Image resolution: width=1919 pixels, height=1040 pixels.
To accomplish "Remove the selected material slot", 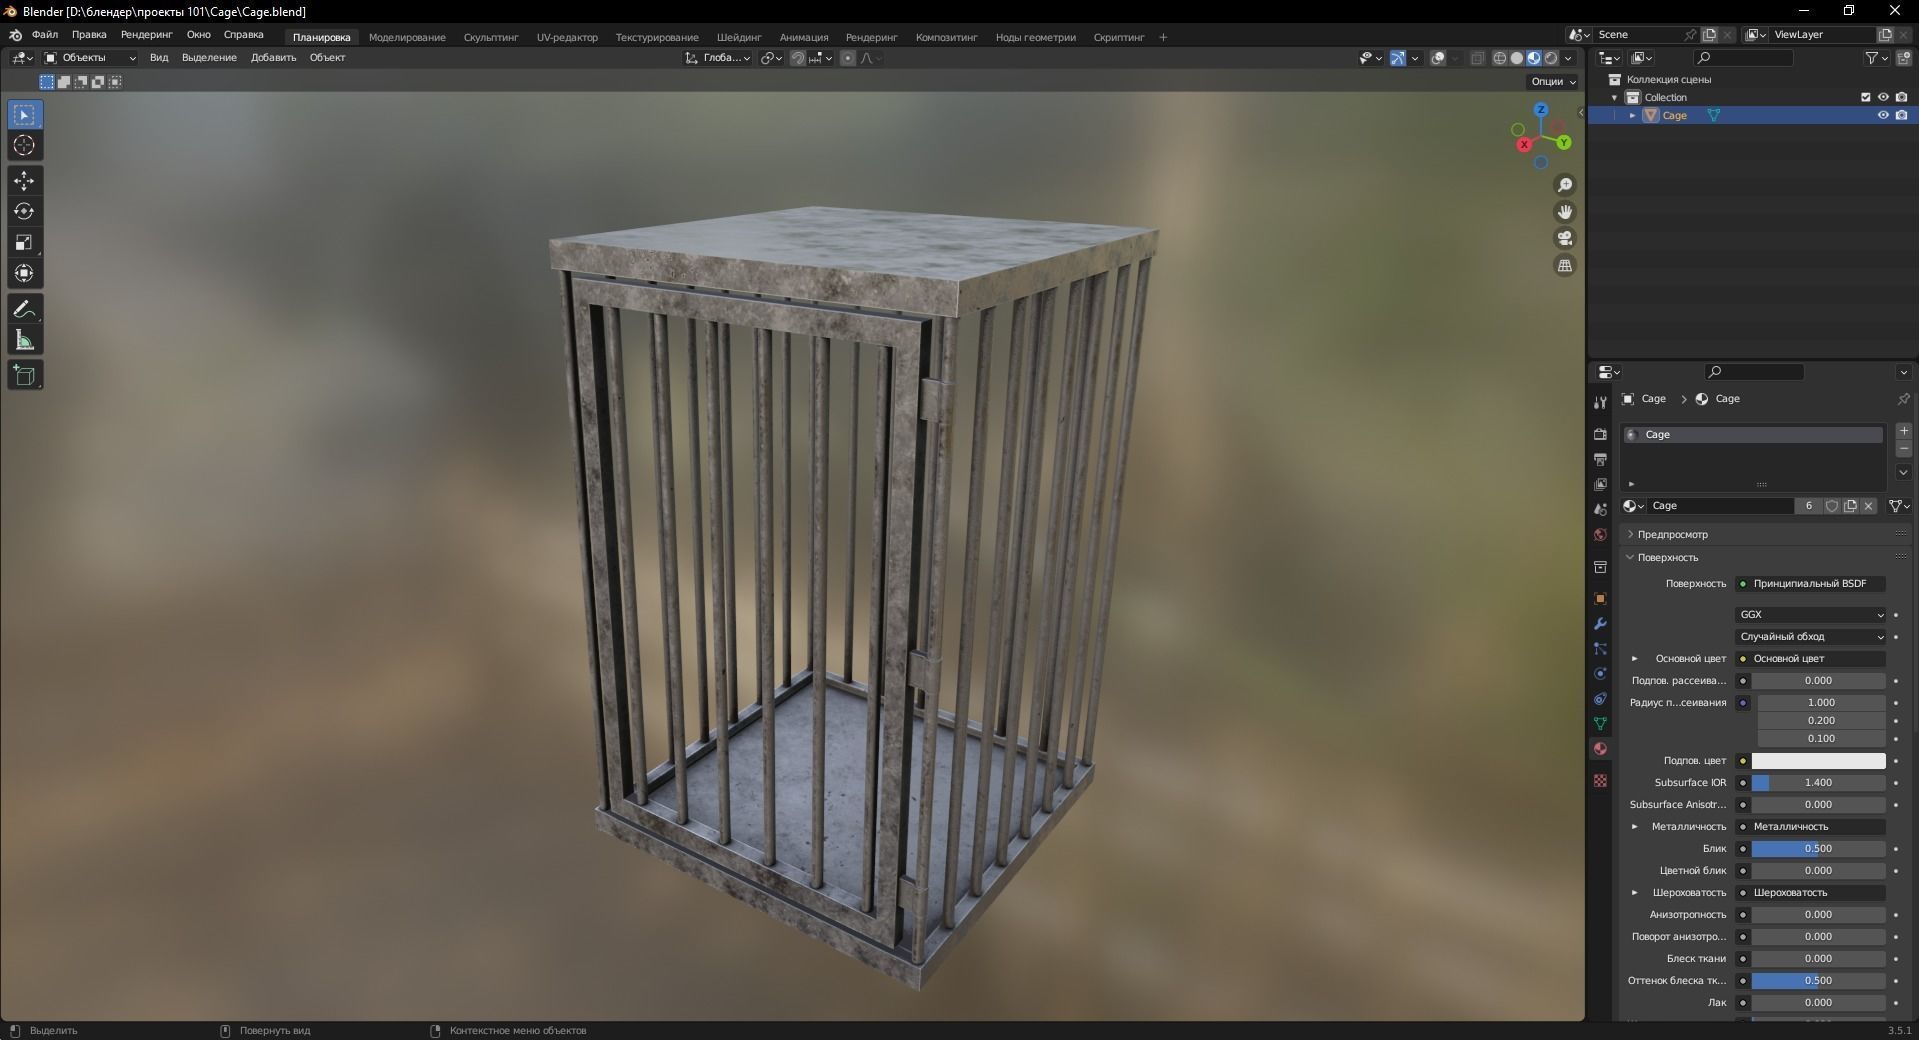I will (x=1904, y=449).
